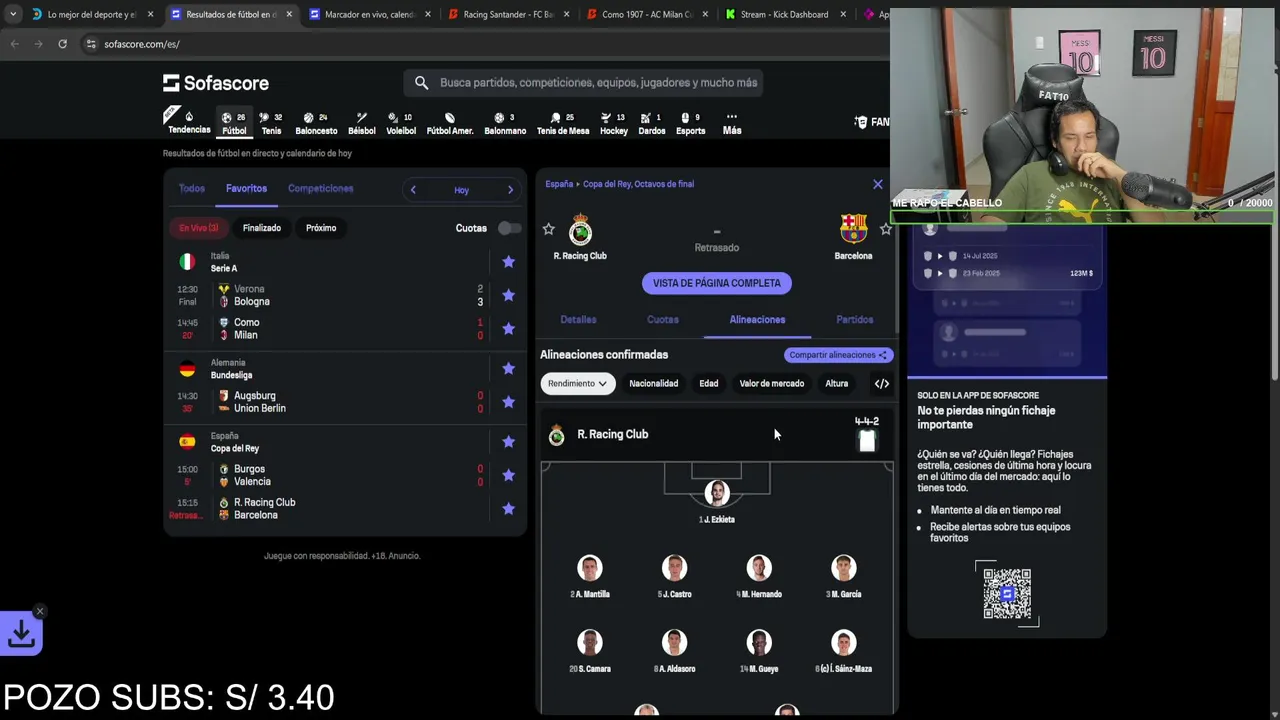Switch to the Detalles tab
The height and width of the screenshot is (720, 1280).
[x=578, y=320]
